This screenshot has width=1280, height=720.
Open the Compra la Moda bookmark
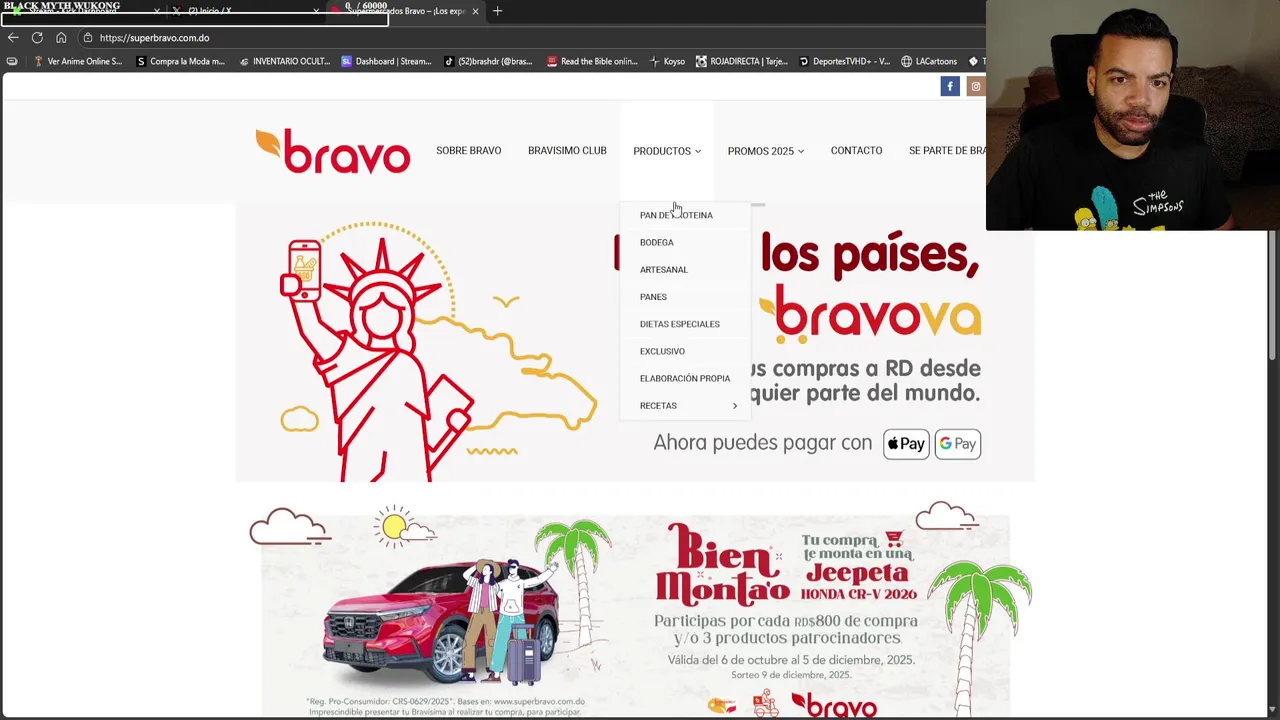(180, 61)
